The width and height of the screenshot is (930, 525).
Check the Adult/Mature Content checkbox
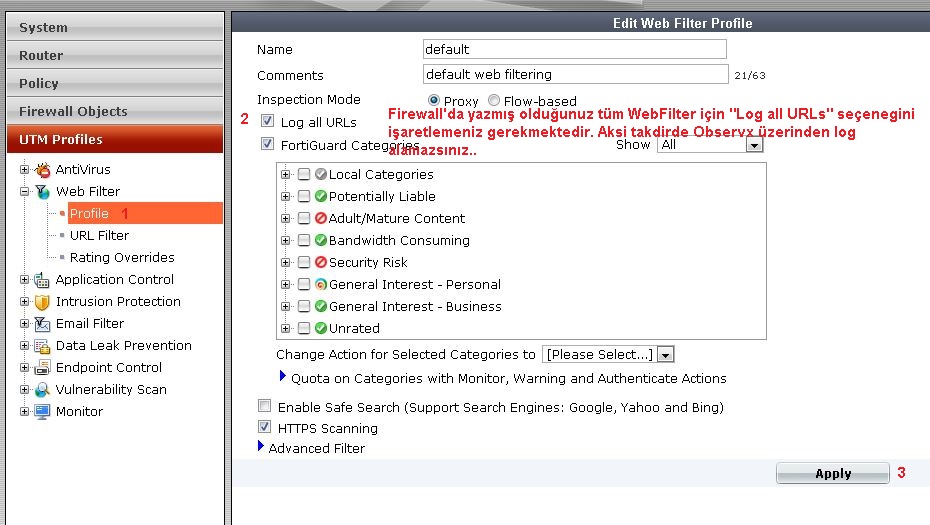coord(304,218)
